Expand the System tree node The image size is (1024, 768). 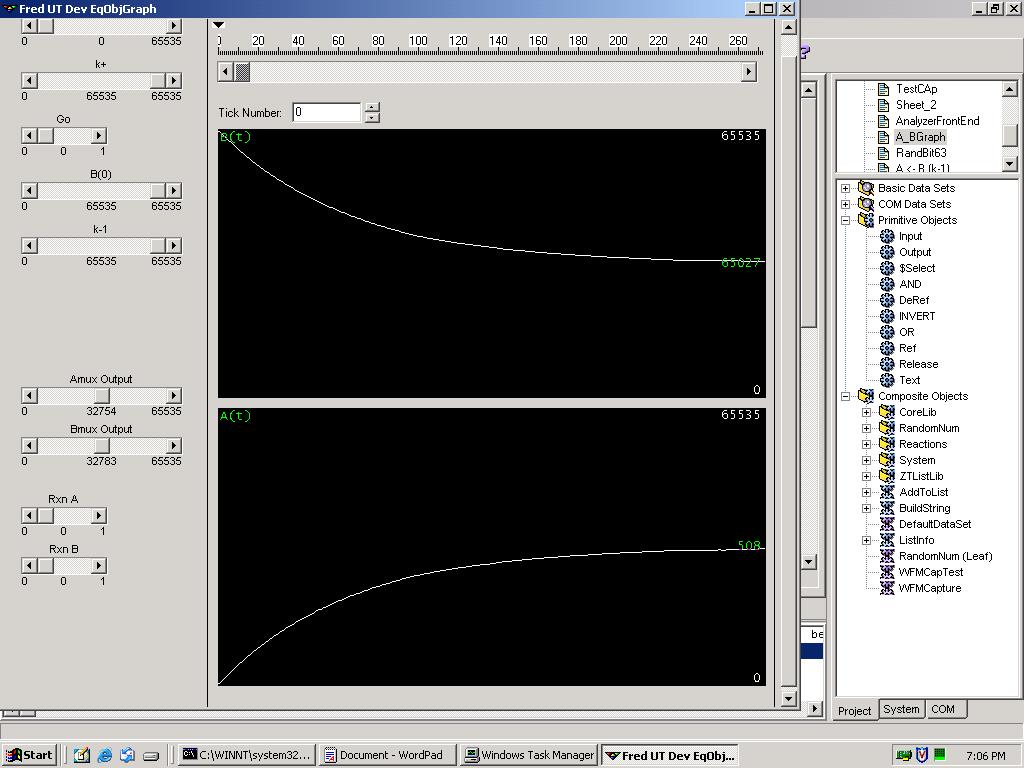pyautogui.click(x=867, y=460)
